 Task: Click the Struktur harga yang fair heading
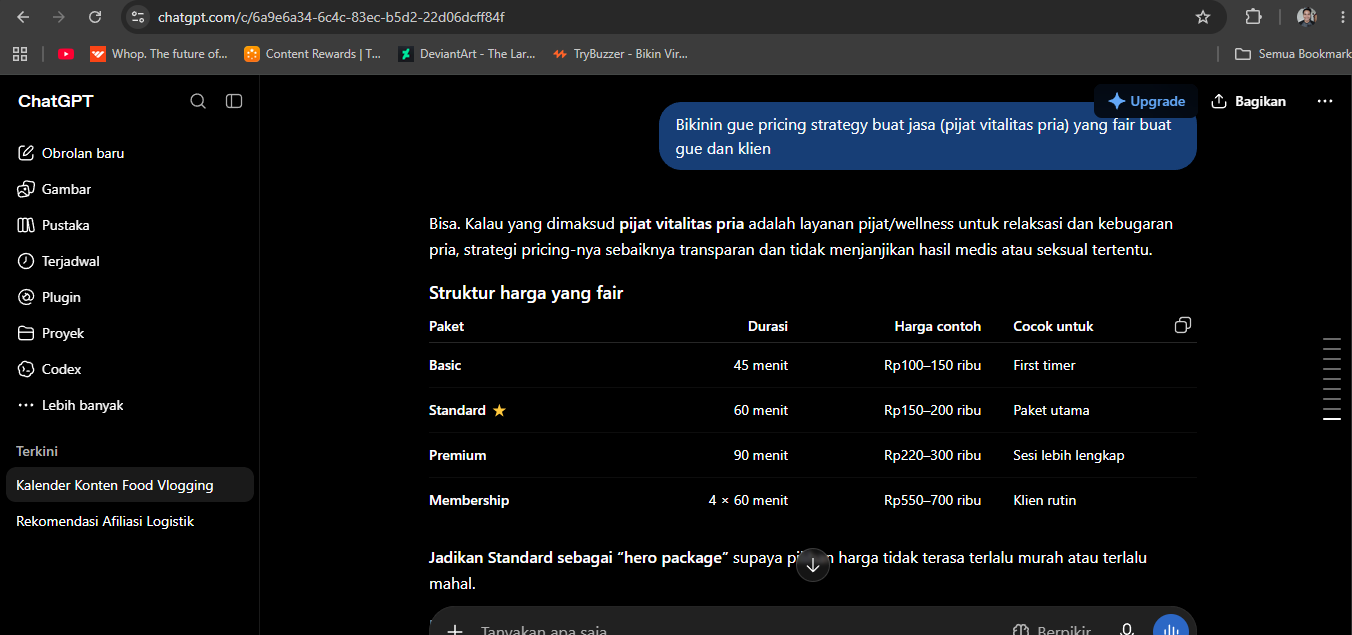pos(526,293)
